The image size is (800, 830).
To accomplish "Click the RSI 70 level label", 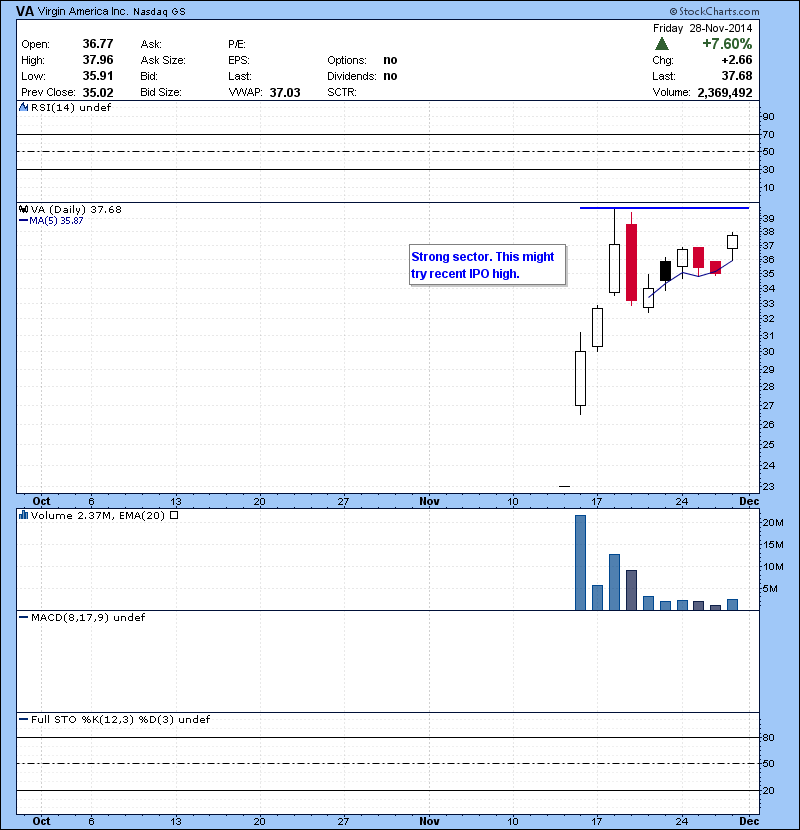I will point(768,134).
